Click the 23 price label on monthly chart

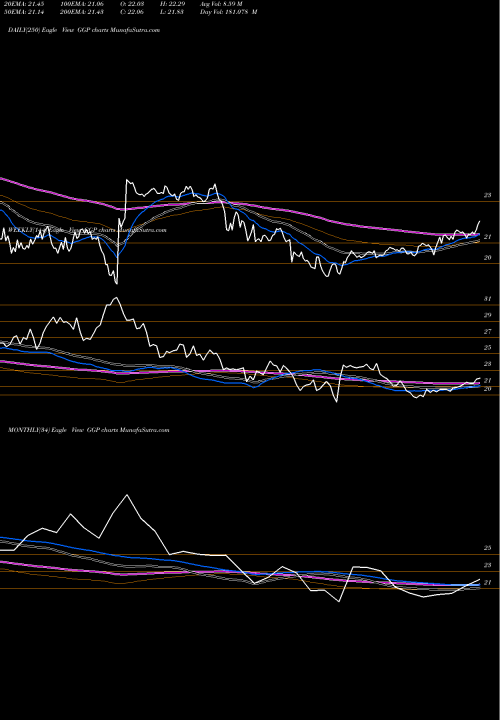tap(488, 565)
